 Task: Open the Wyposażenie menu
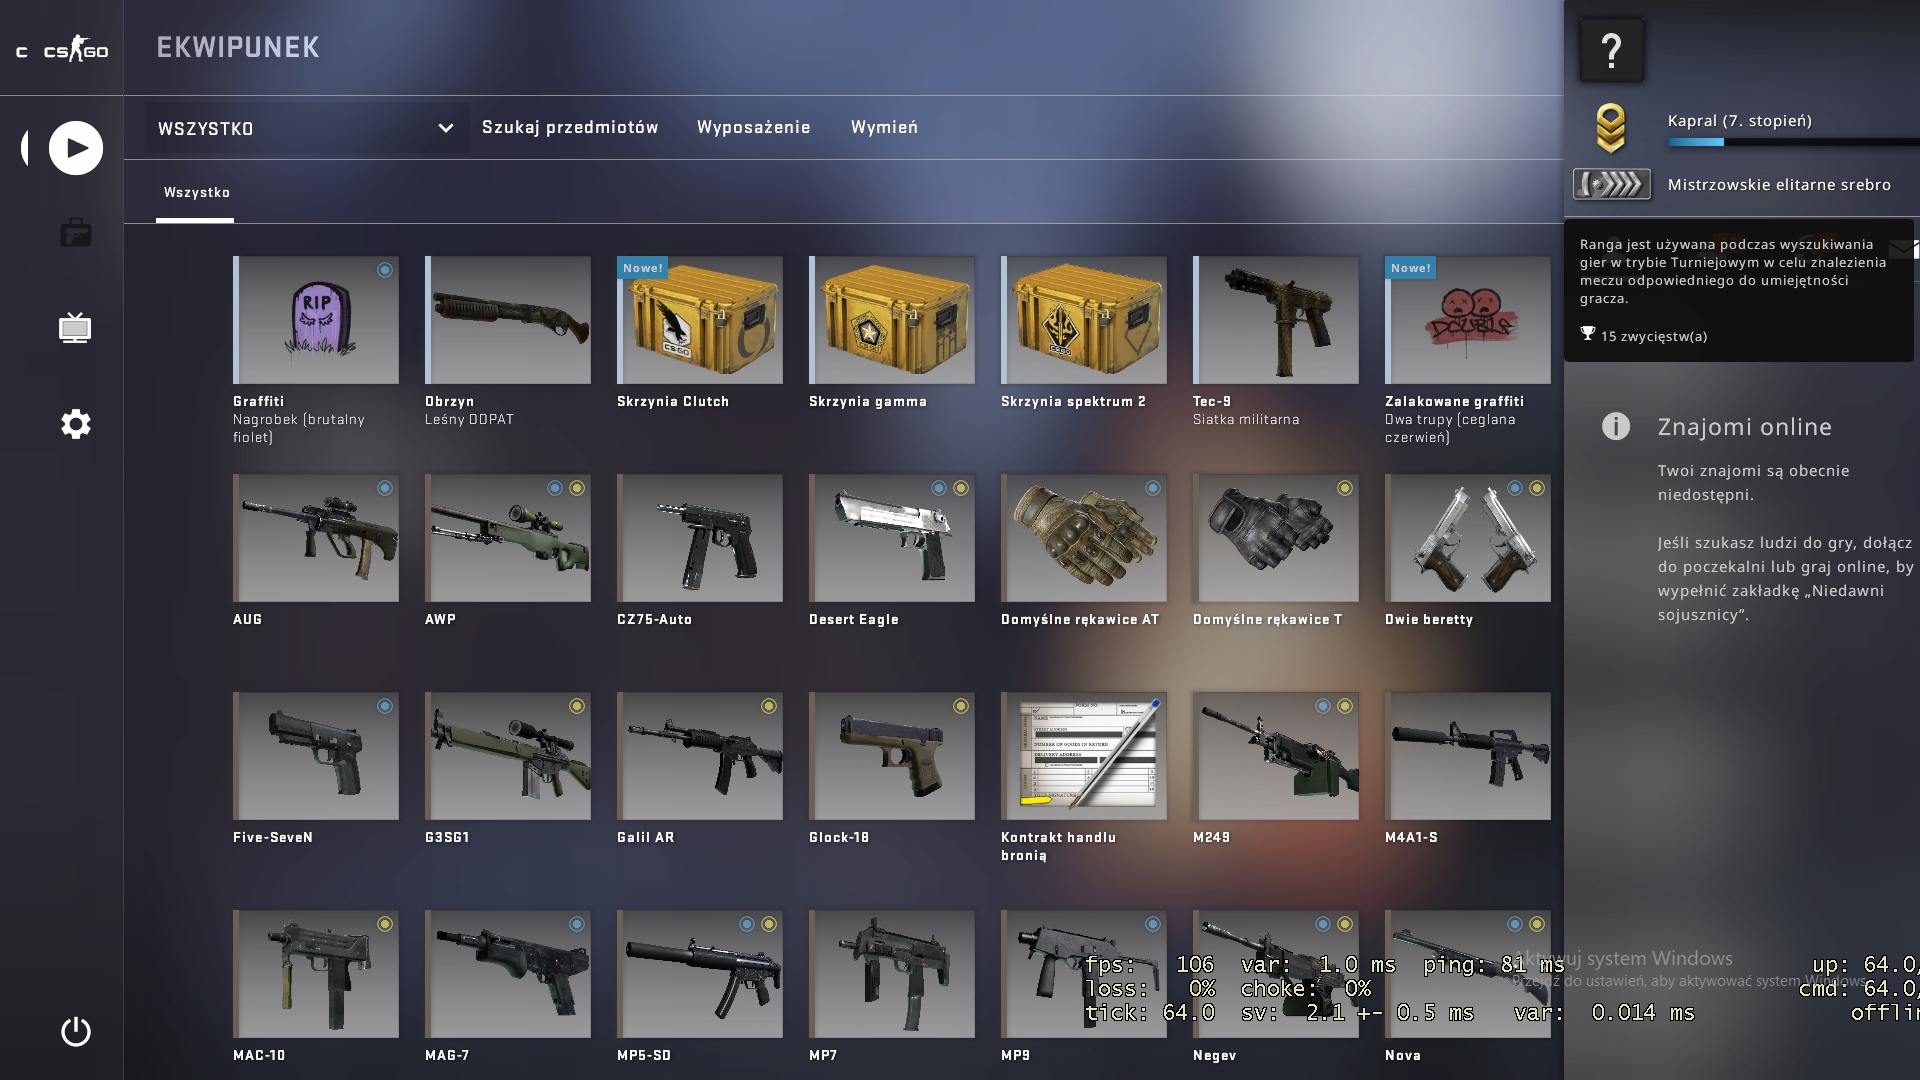(753, 127)
